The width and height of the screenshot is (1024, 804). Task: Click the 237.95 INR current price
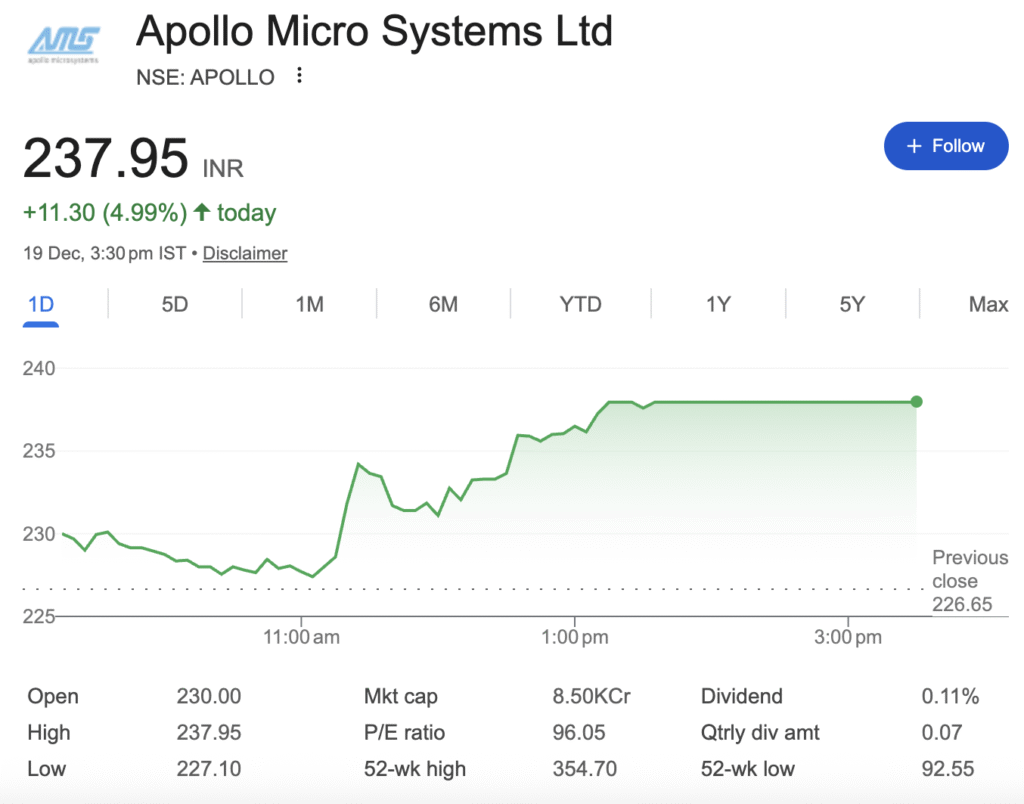click(106, 159)
